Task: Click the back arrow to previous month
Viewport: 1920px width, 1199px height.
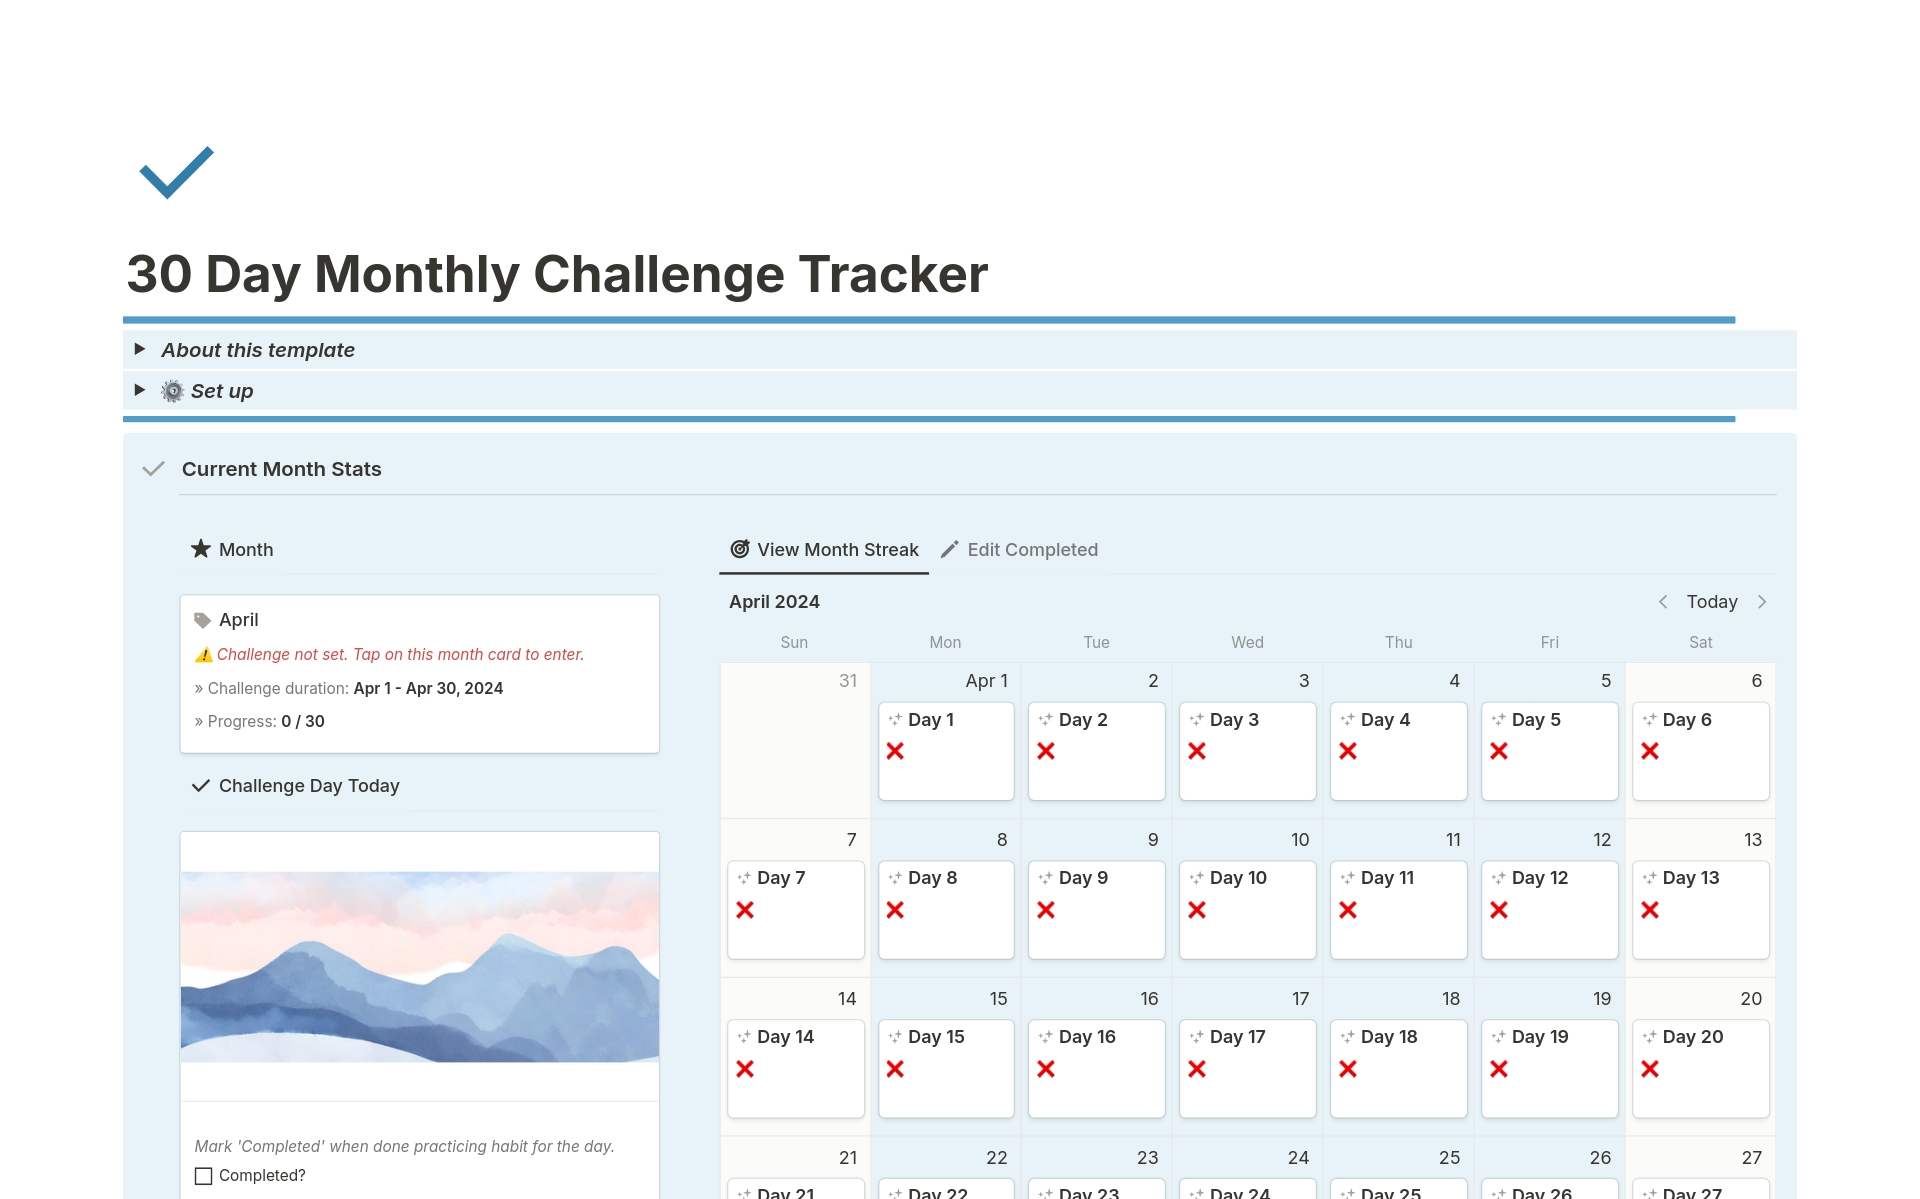Action: (x=1658, y=600)
